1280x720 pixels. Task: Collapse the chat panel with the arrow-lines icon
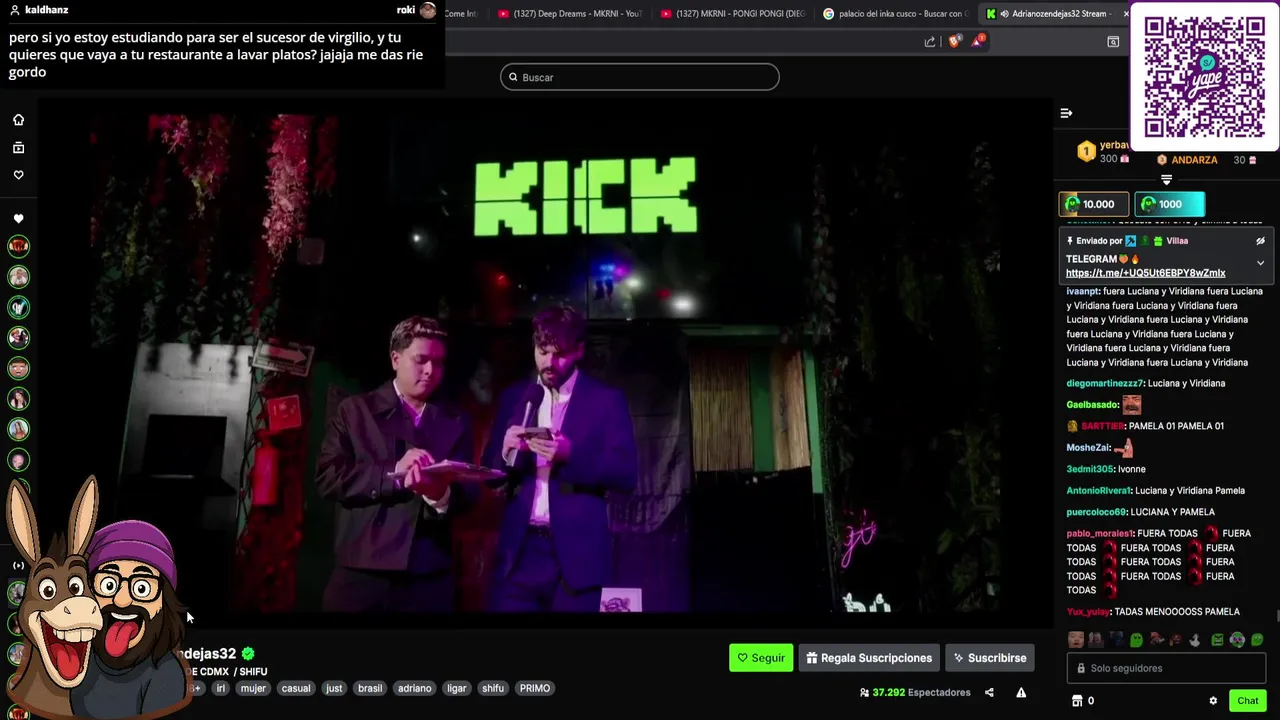[1066, 113]
